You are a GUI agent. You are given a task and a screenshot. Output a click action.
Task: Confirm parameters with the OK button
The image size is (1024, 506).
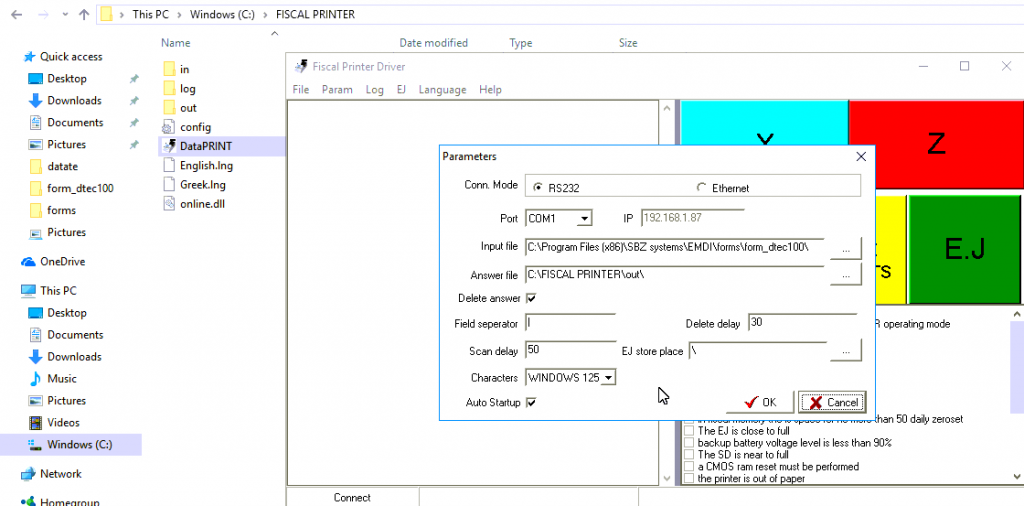pyautogui.click(x=759, y=402)
